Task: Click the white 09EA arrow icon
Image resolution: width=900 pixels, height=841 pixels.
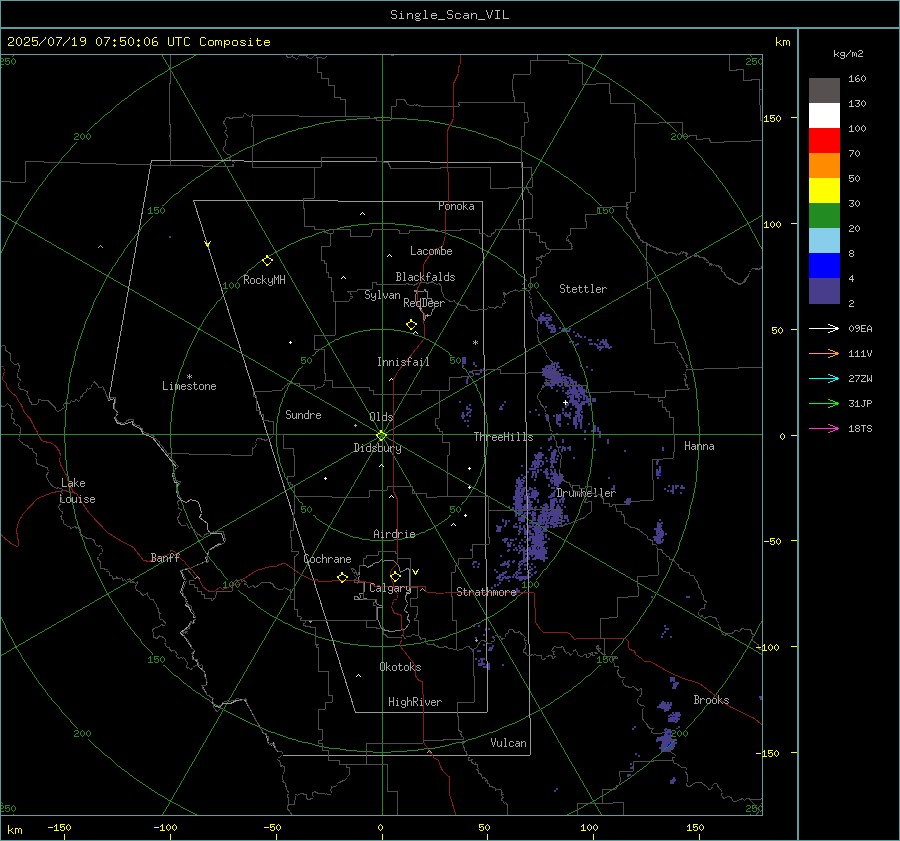Action: (824, 328)
